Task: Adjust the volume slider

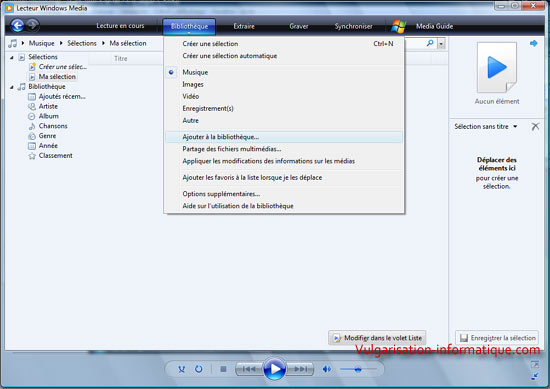Action: (358, 369)
